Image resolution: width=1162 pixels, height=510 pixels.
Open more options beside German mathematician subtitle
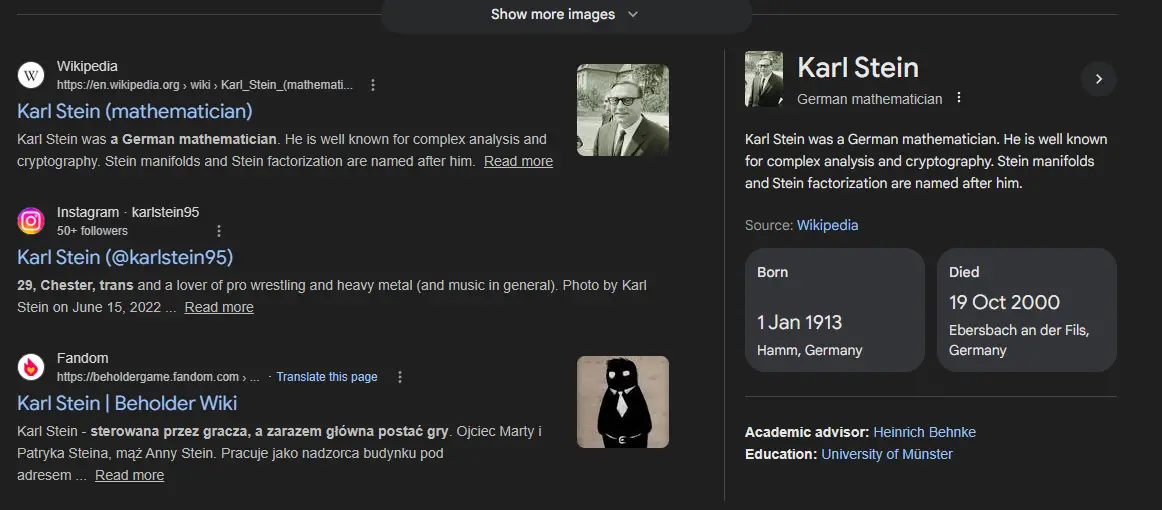(x=959, y=98)
